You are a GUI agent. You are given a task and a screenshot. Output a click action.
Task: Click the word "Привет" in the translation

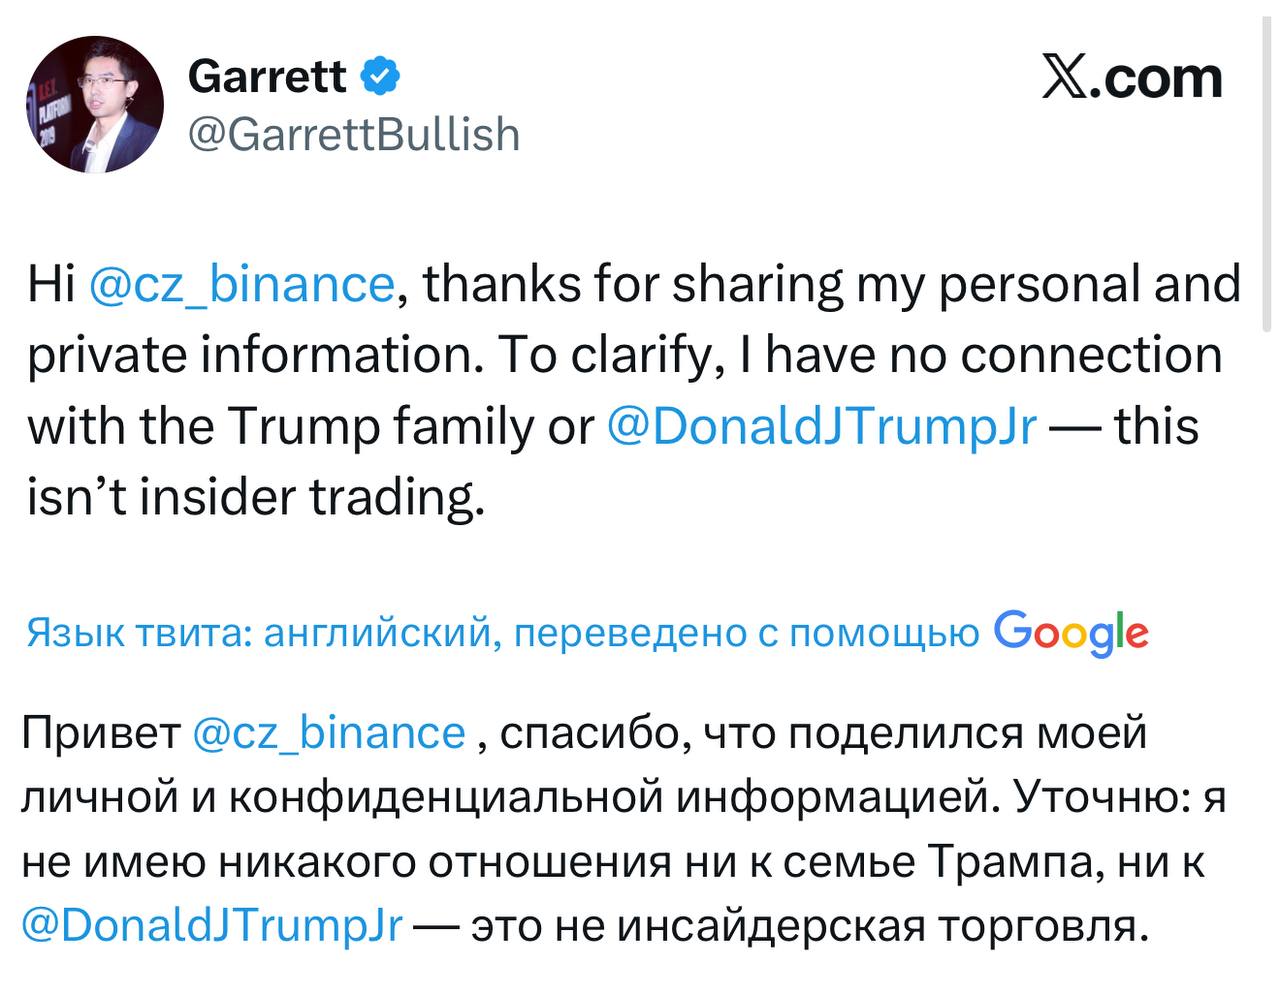[x=102, y=732]
